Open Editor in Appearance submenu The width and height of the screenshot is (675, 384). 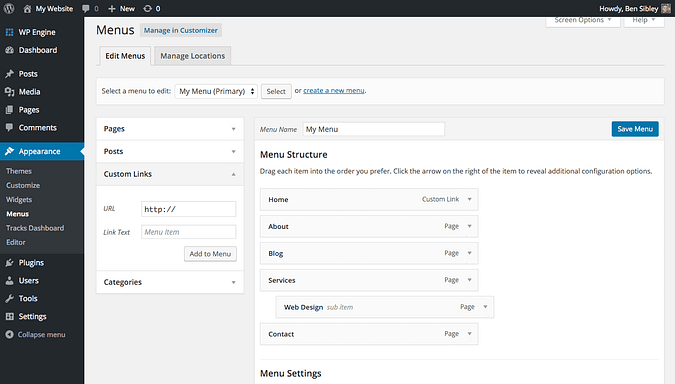click(x=16, y=242)
